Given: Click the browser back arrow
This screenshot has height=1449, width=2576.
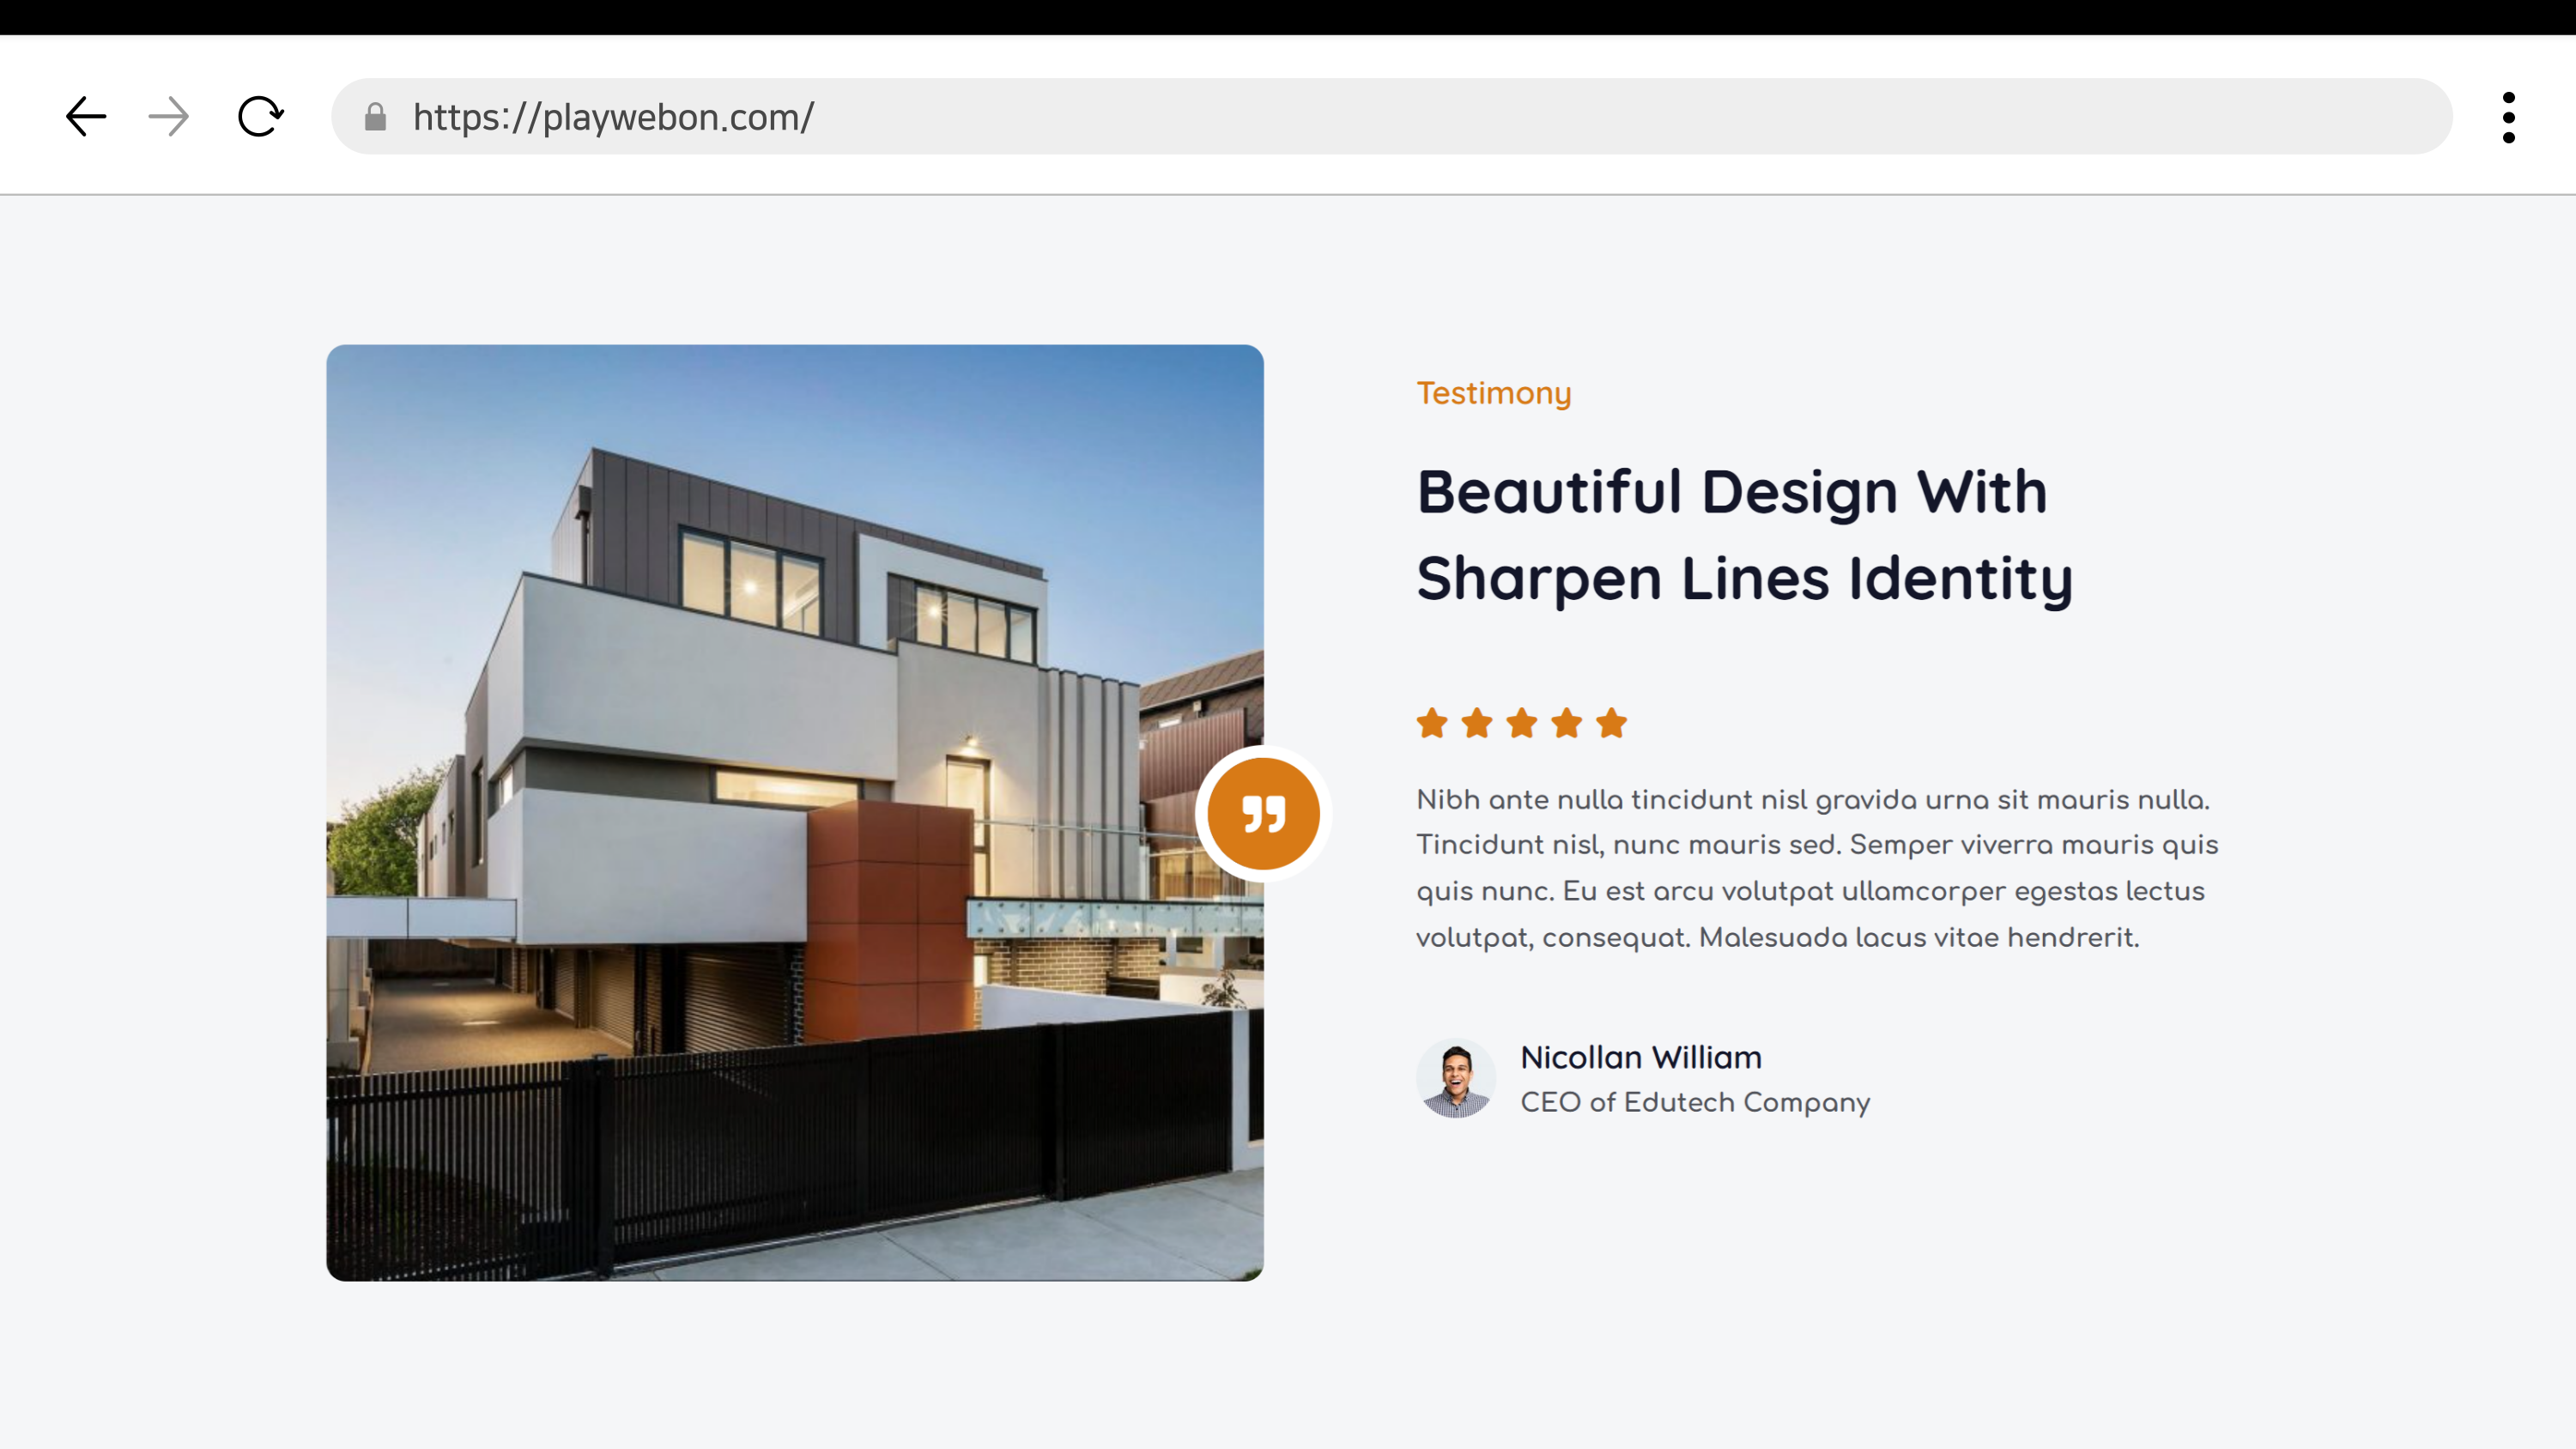Looking at the screenshot, I should (x=86, y=117).
